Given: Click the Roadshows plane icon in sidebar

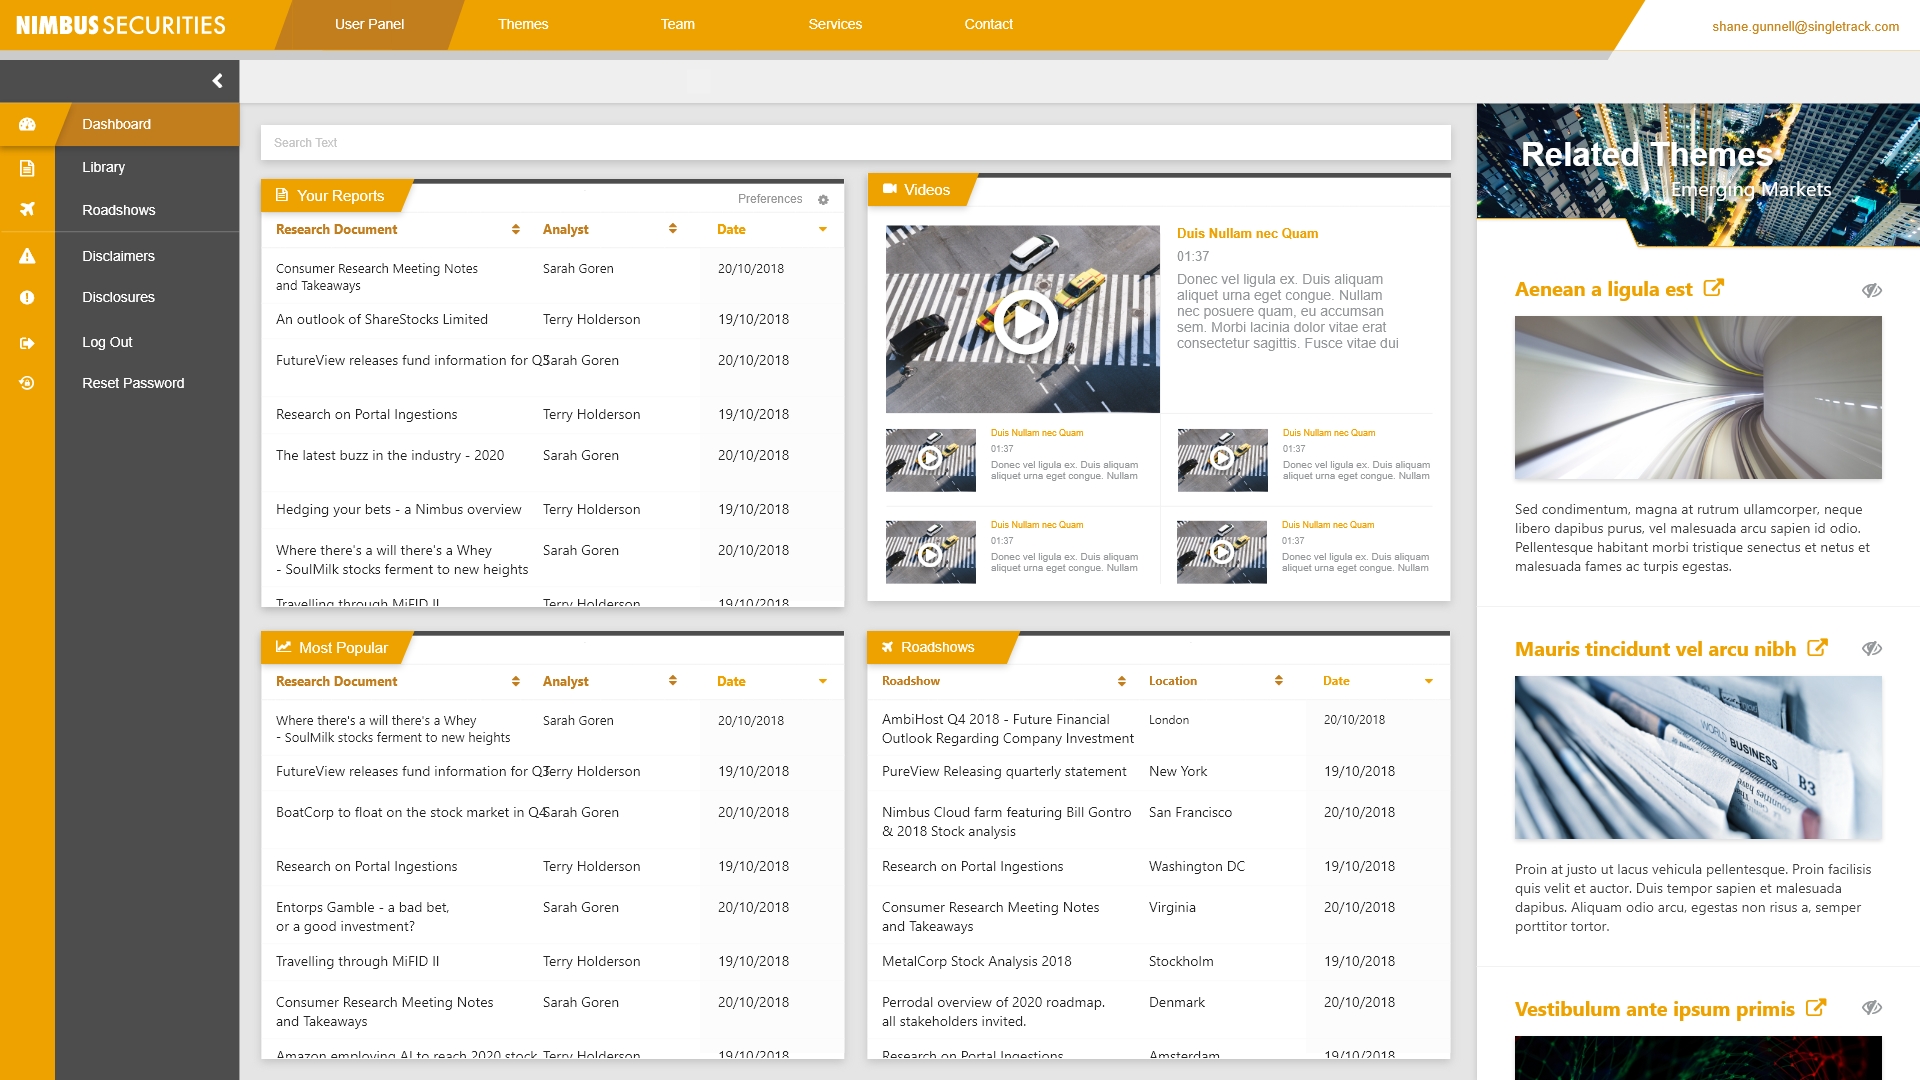Looking at the screenshot, I should point(27,210).
